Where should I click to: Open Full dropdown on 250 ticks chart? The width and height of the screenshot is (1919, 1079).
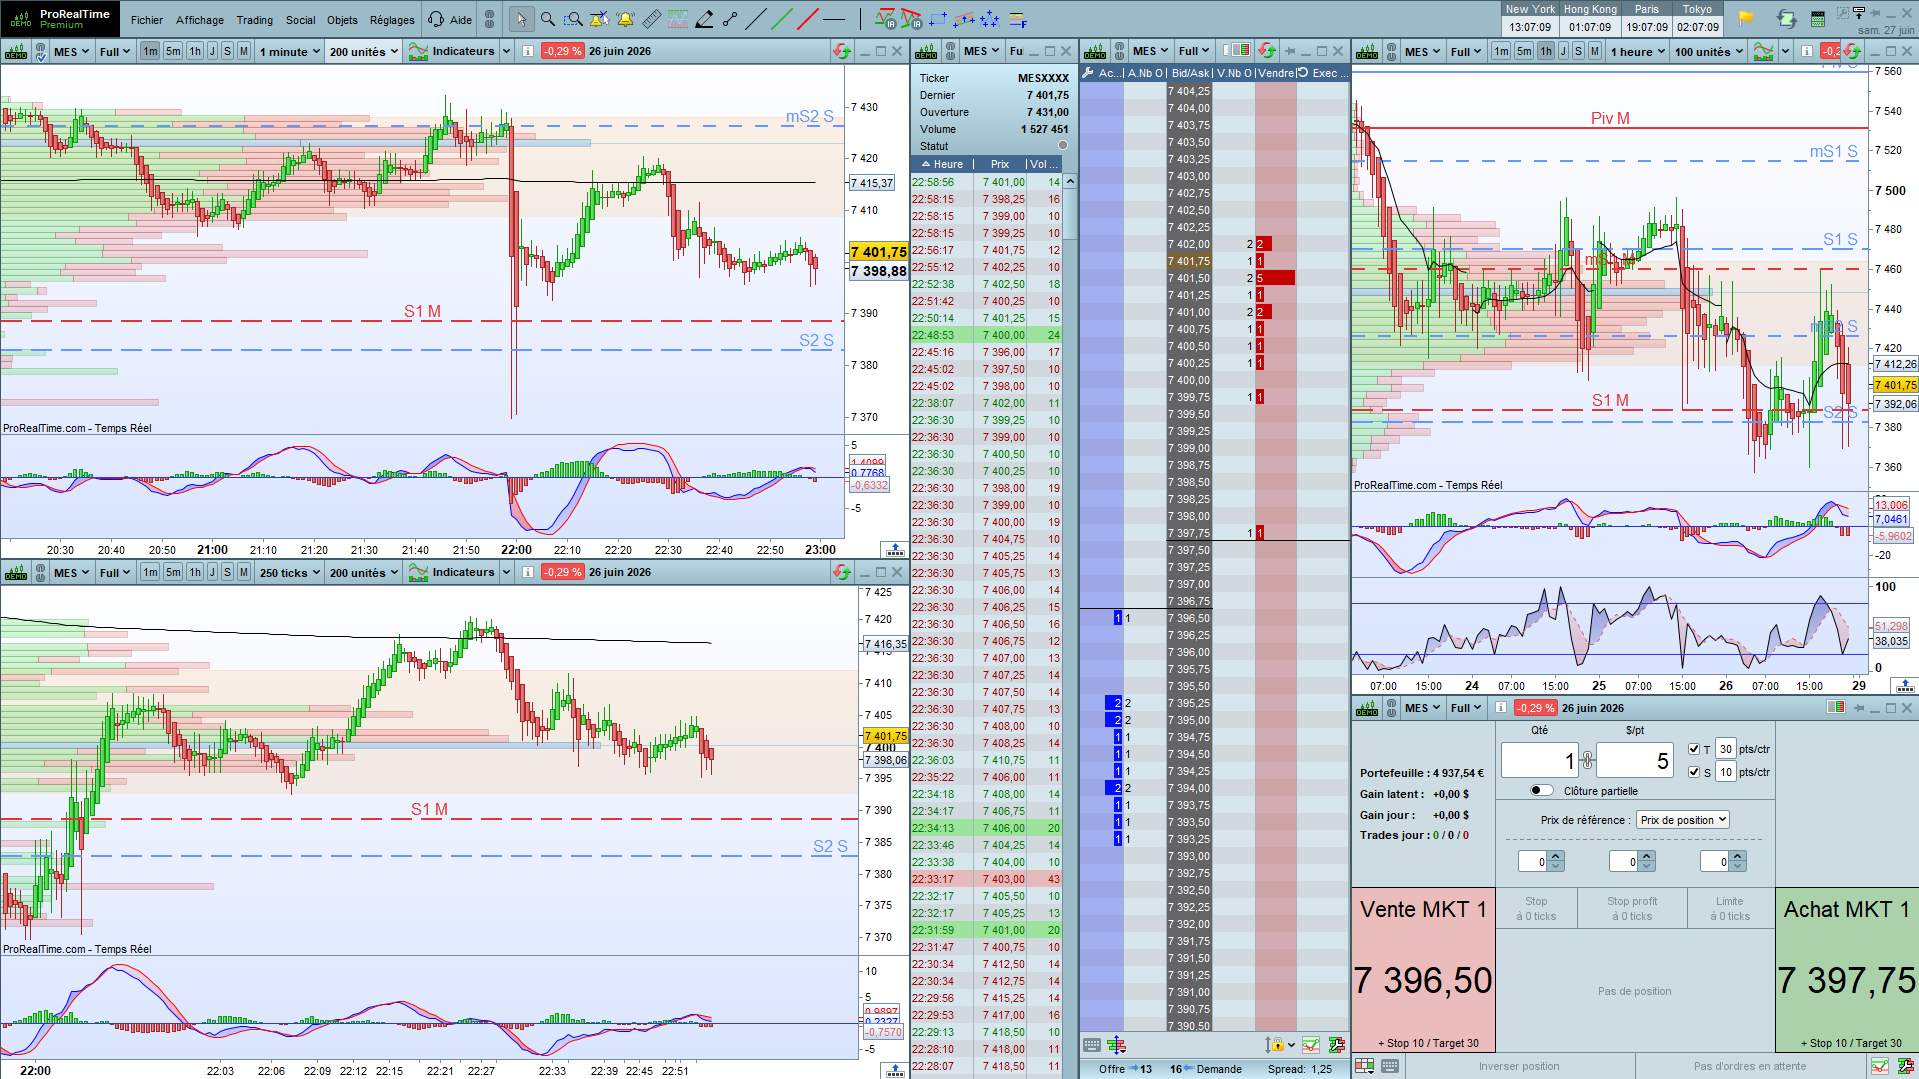(115, 572)
